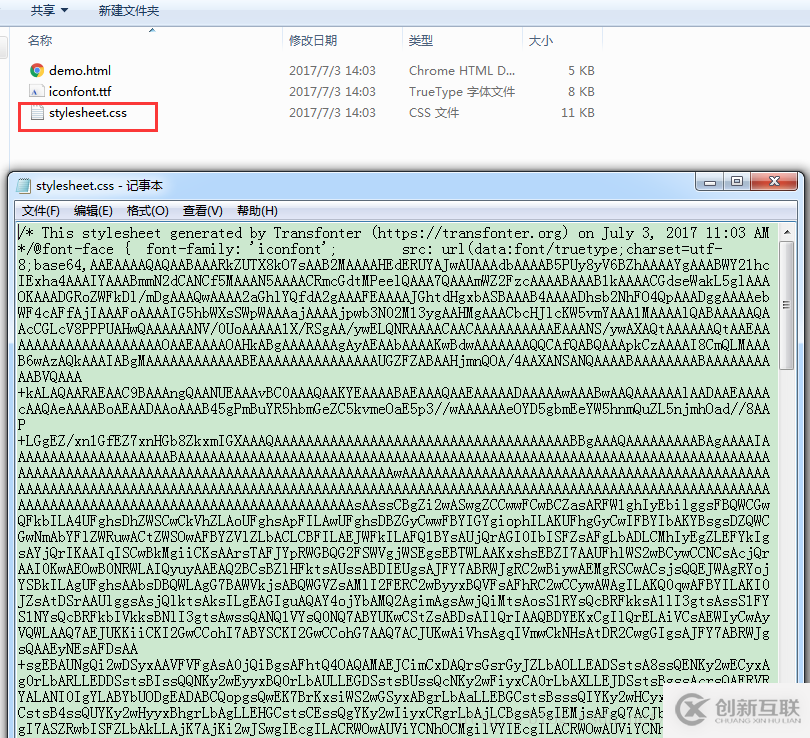Click the 'TrueType 字体文件' type cell
This screenshot has width=810, height=738.
point(462,91)
